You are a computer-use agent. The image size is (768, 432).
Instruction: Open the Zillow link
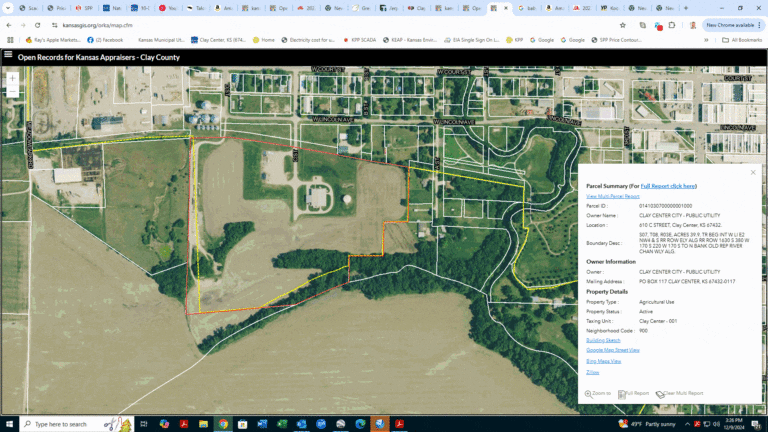(592, 372)
